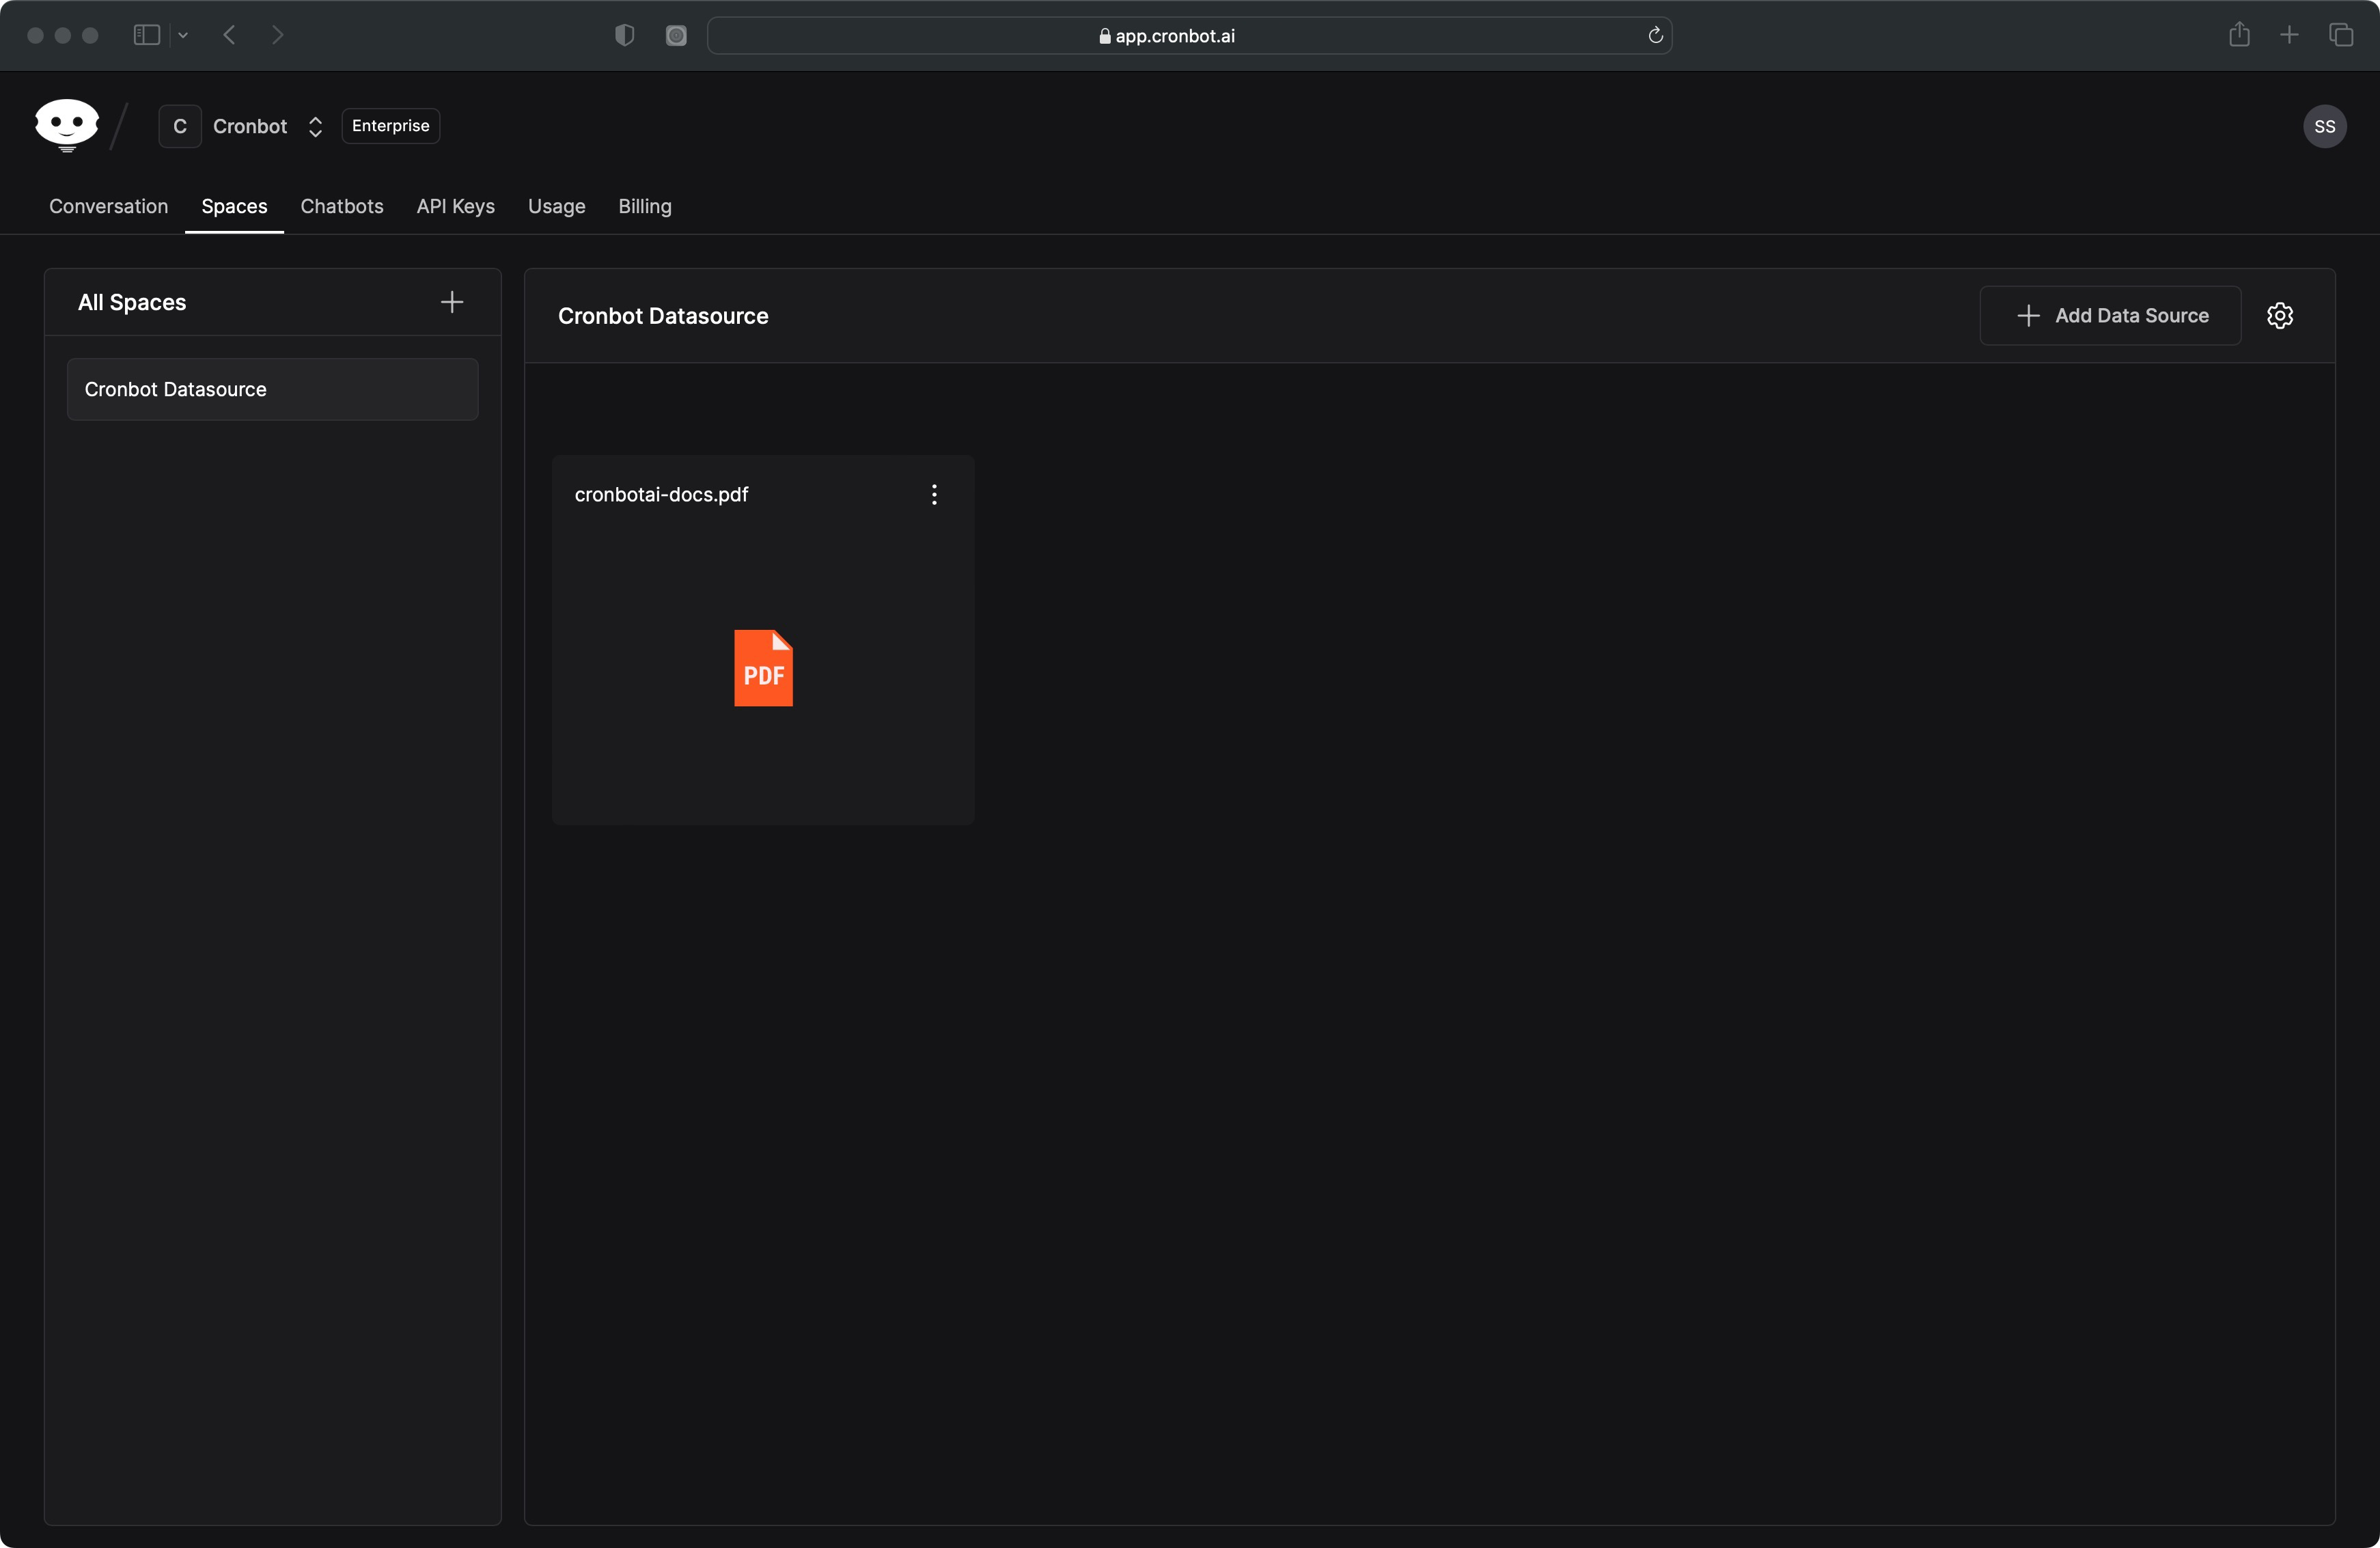Switch to the Chatbots tab
This screenshot has height=1548, width=2380.
[342, 206]
